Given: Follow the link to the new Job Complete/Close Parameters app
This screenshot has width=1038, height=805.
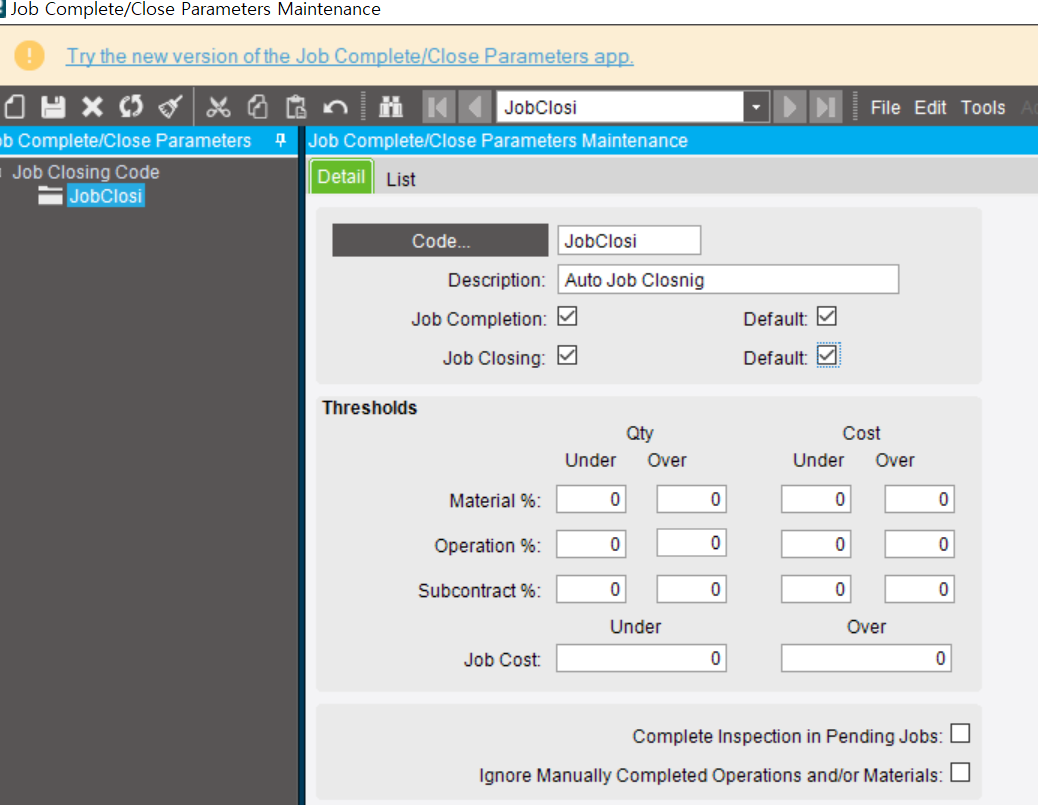Looking at the screenshot, I should point(350,56).
